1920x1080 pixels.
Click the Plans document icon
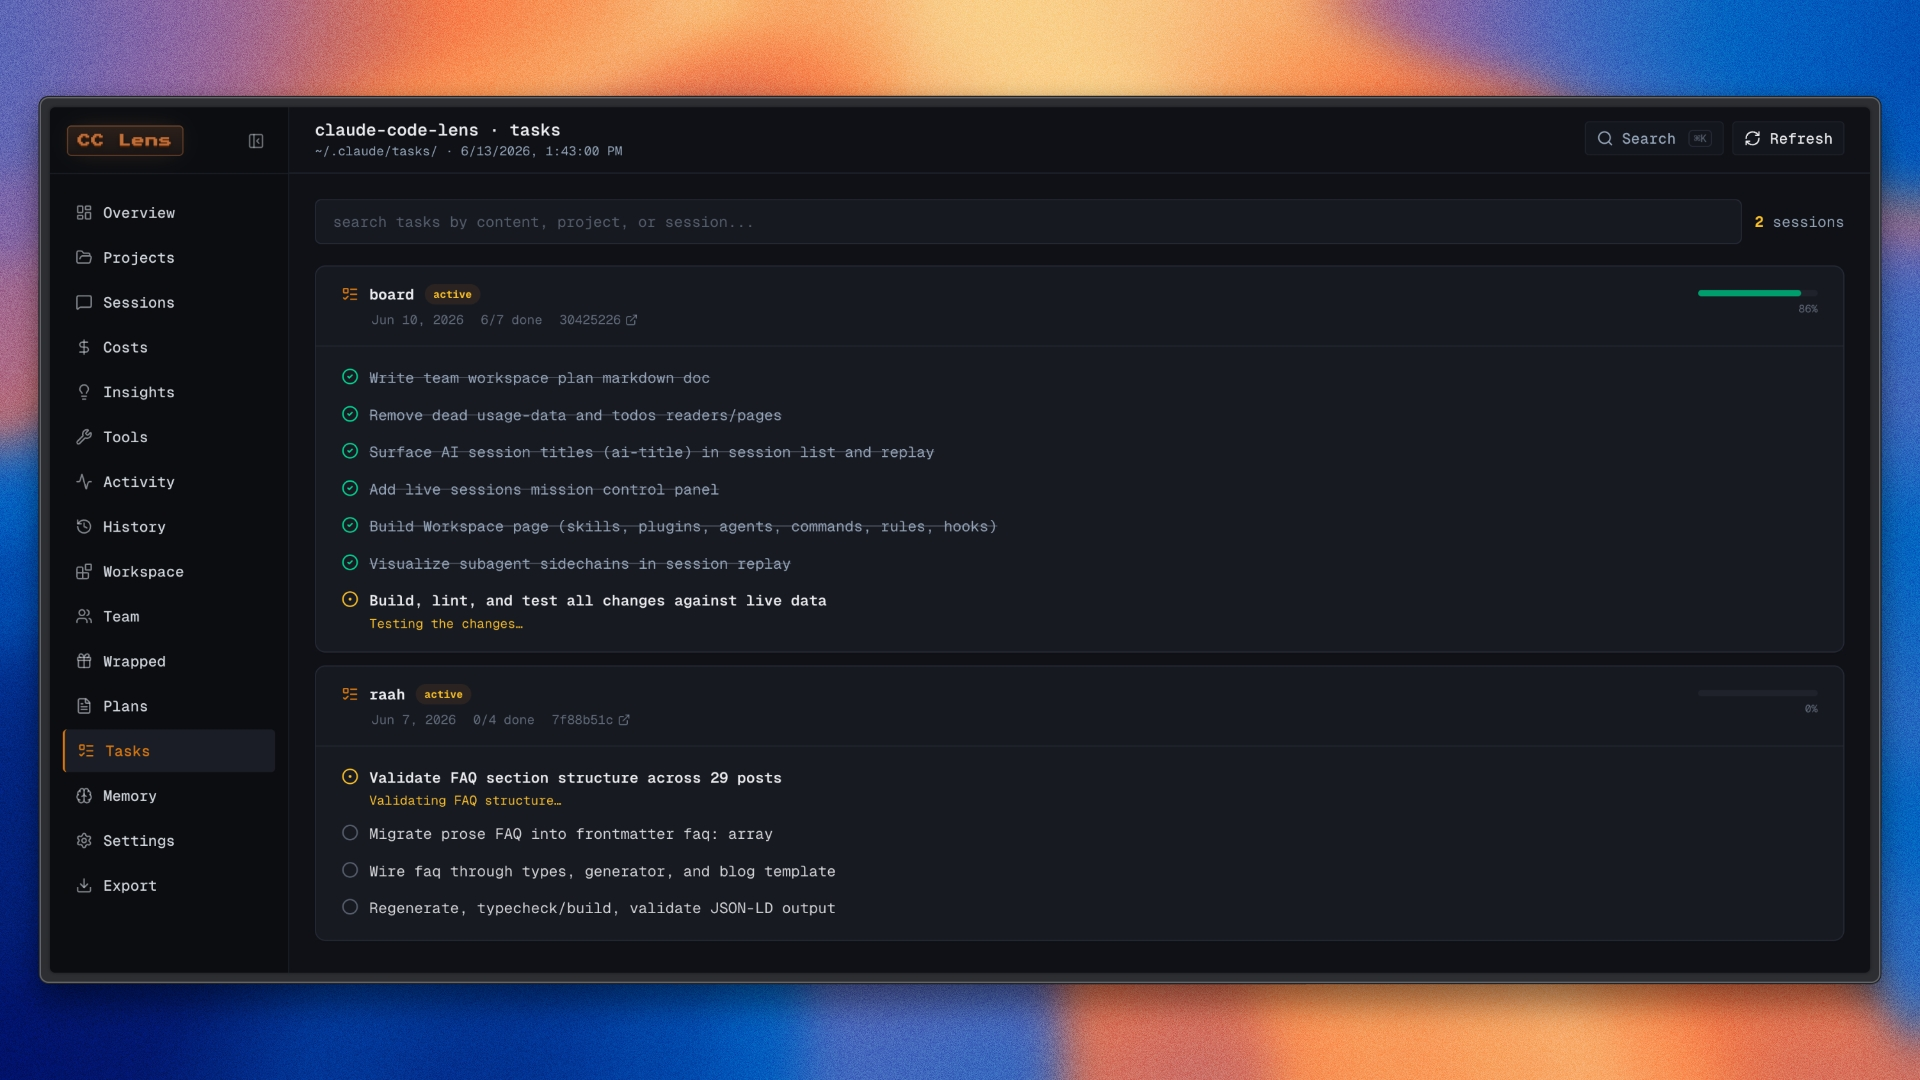[x=84, y=706]
